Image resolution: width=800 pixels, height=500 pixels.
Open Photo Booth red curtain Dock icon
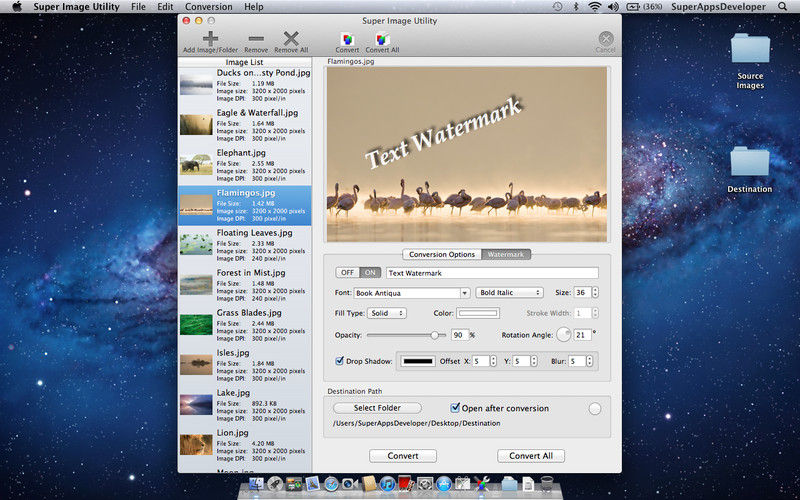pos(406,483)
